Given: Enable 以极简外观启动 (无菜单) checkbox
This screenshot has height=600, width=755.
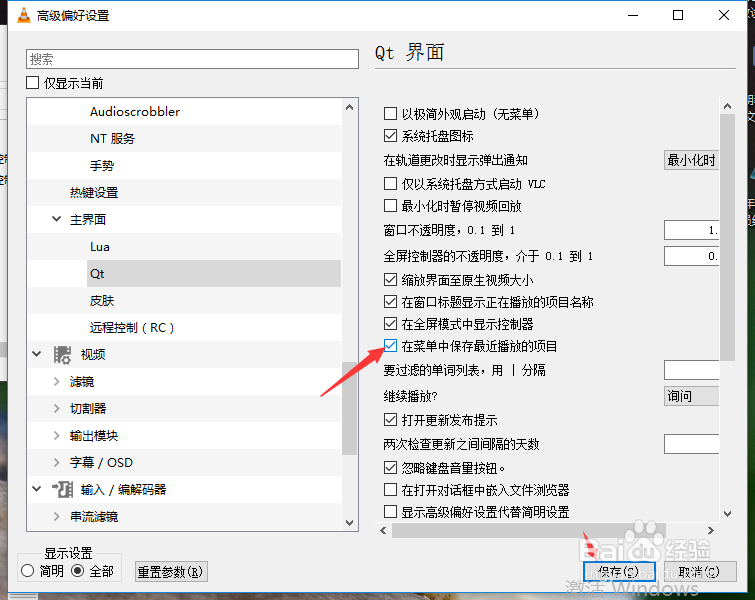Looking at the screenshot, I should tap(391, 114).
